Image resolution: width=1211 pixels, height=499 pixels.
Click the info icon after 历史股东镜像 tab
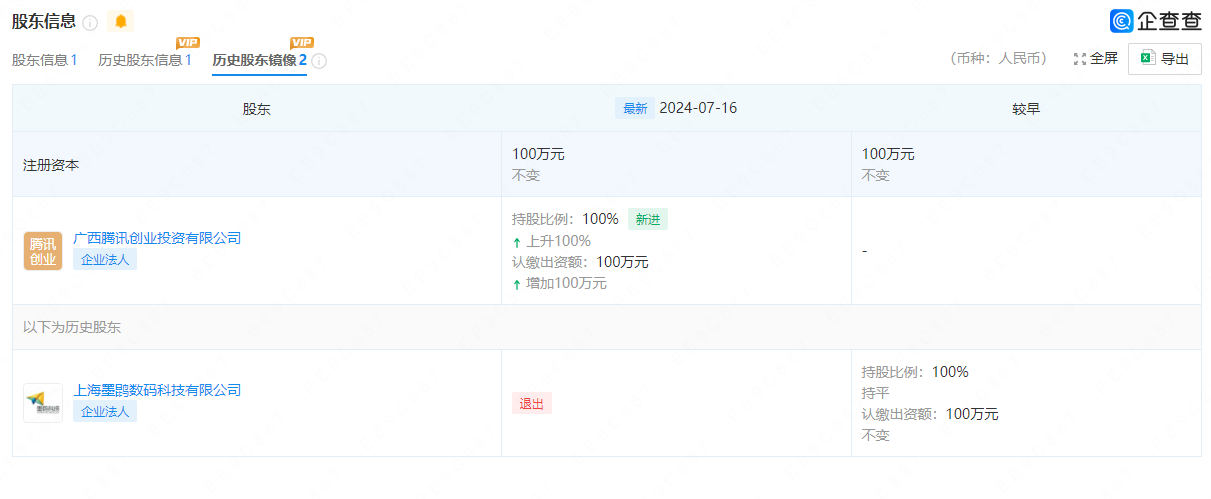click(319, 61)
